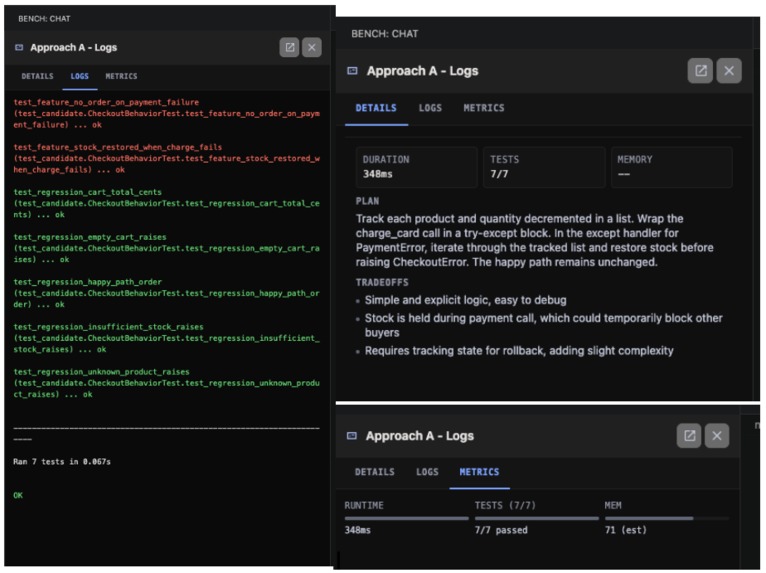Pop out the Metrics-view panel
This screenshot has height=573, width=766.
(689, 436)
